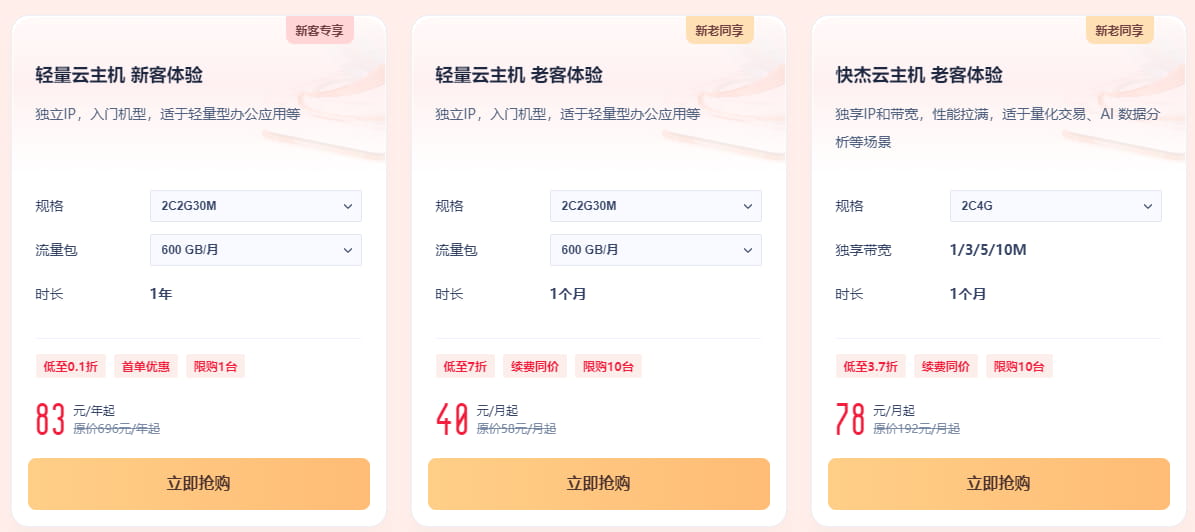Click the 低至7折 discount tag
The height and width of the screenshot is (532, 1195).
[464, 366]
